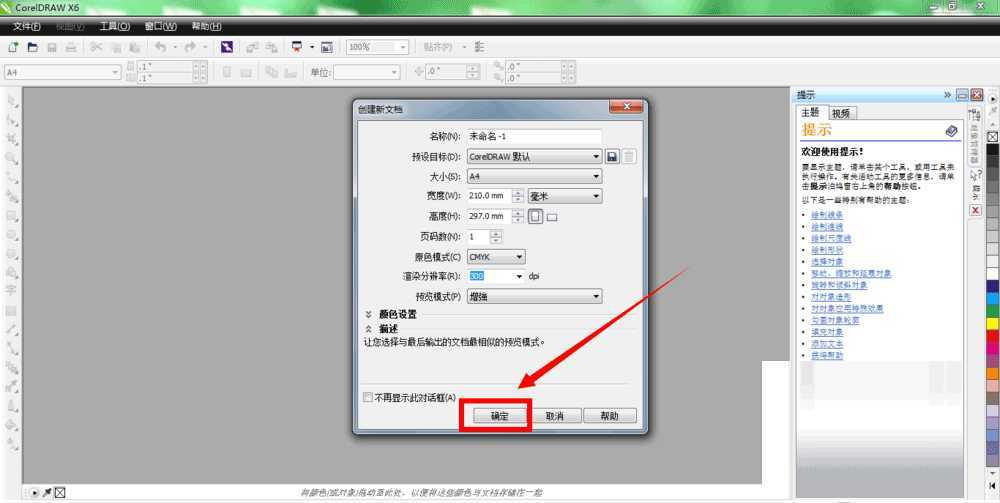Click the Hints docker tab with question cursor
1000x503 pixels.
click(x=975, y=175)
